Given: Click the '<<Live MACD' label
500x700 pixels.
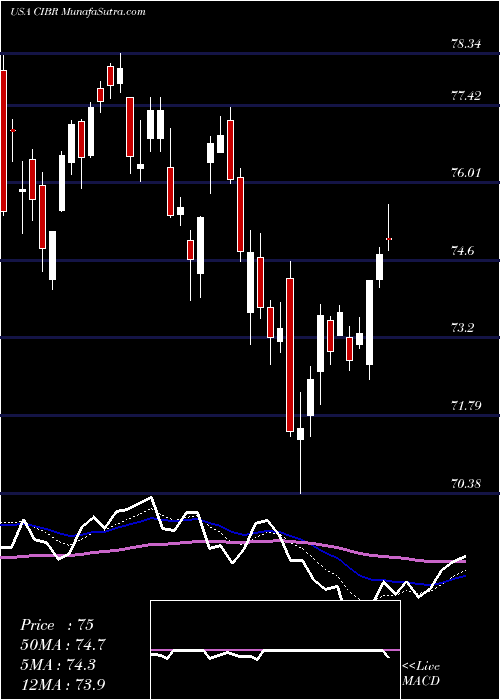Looking at the screenshot, I should coord(421,673).
